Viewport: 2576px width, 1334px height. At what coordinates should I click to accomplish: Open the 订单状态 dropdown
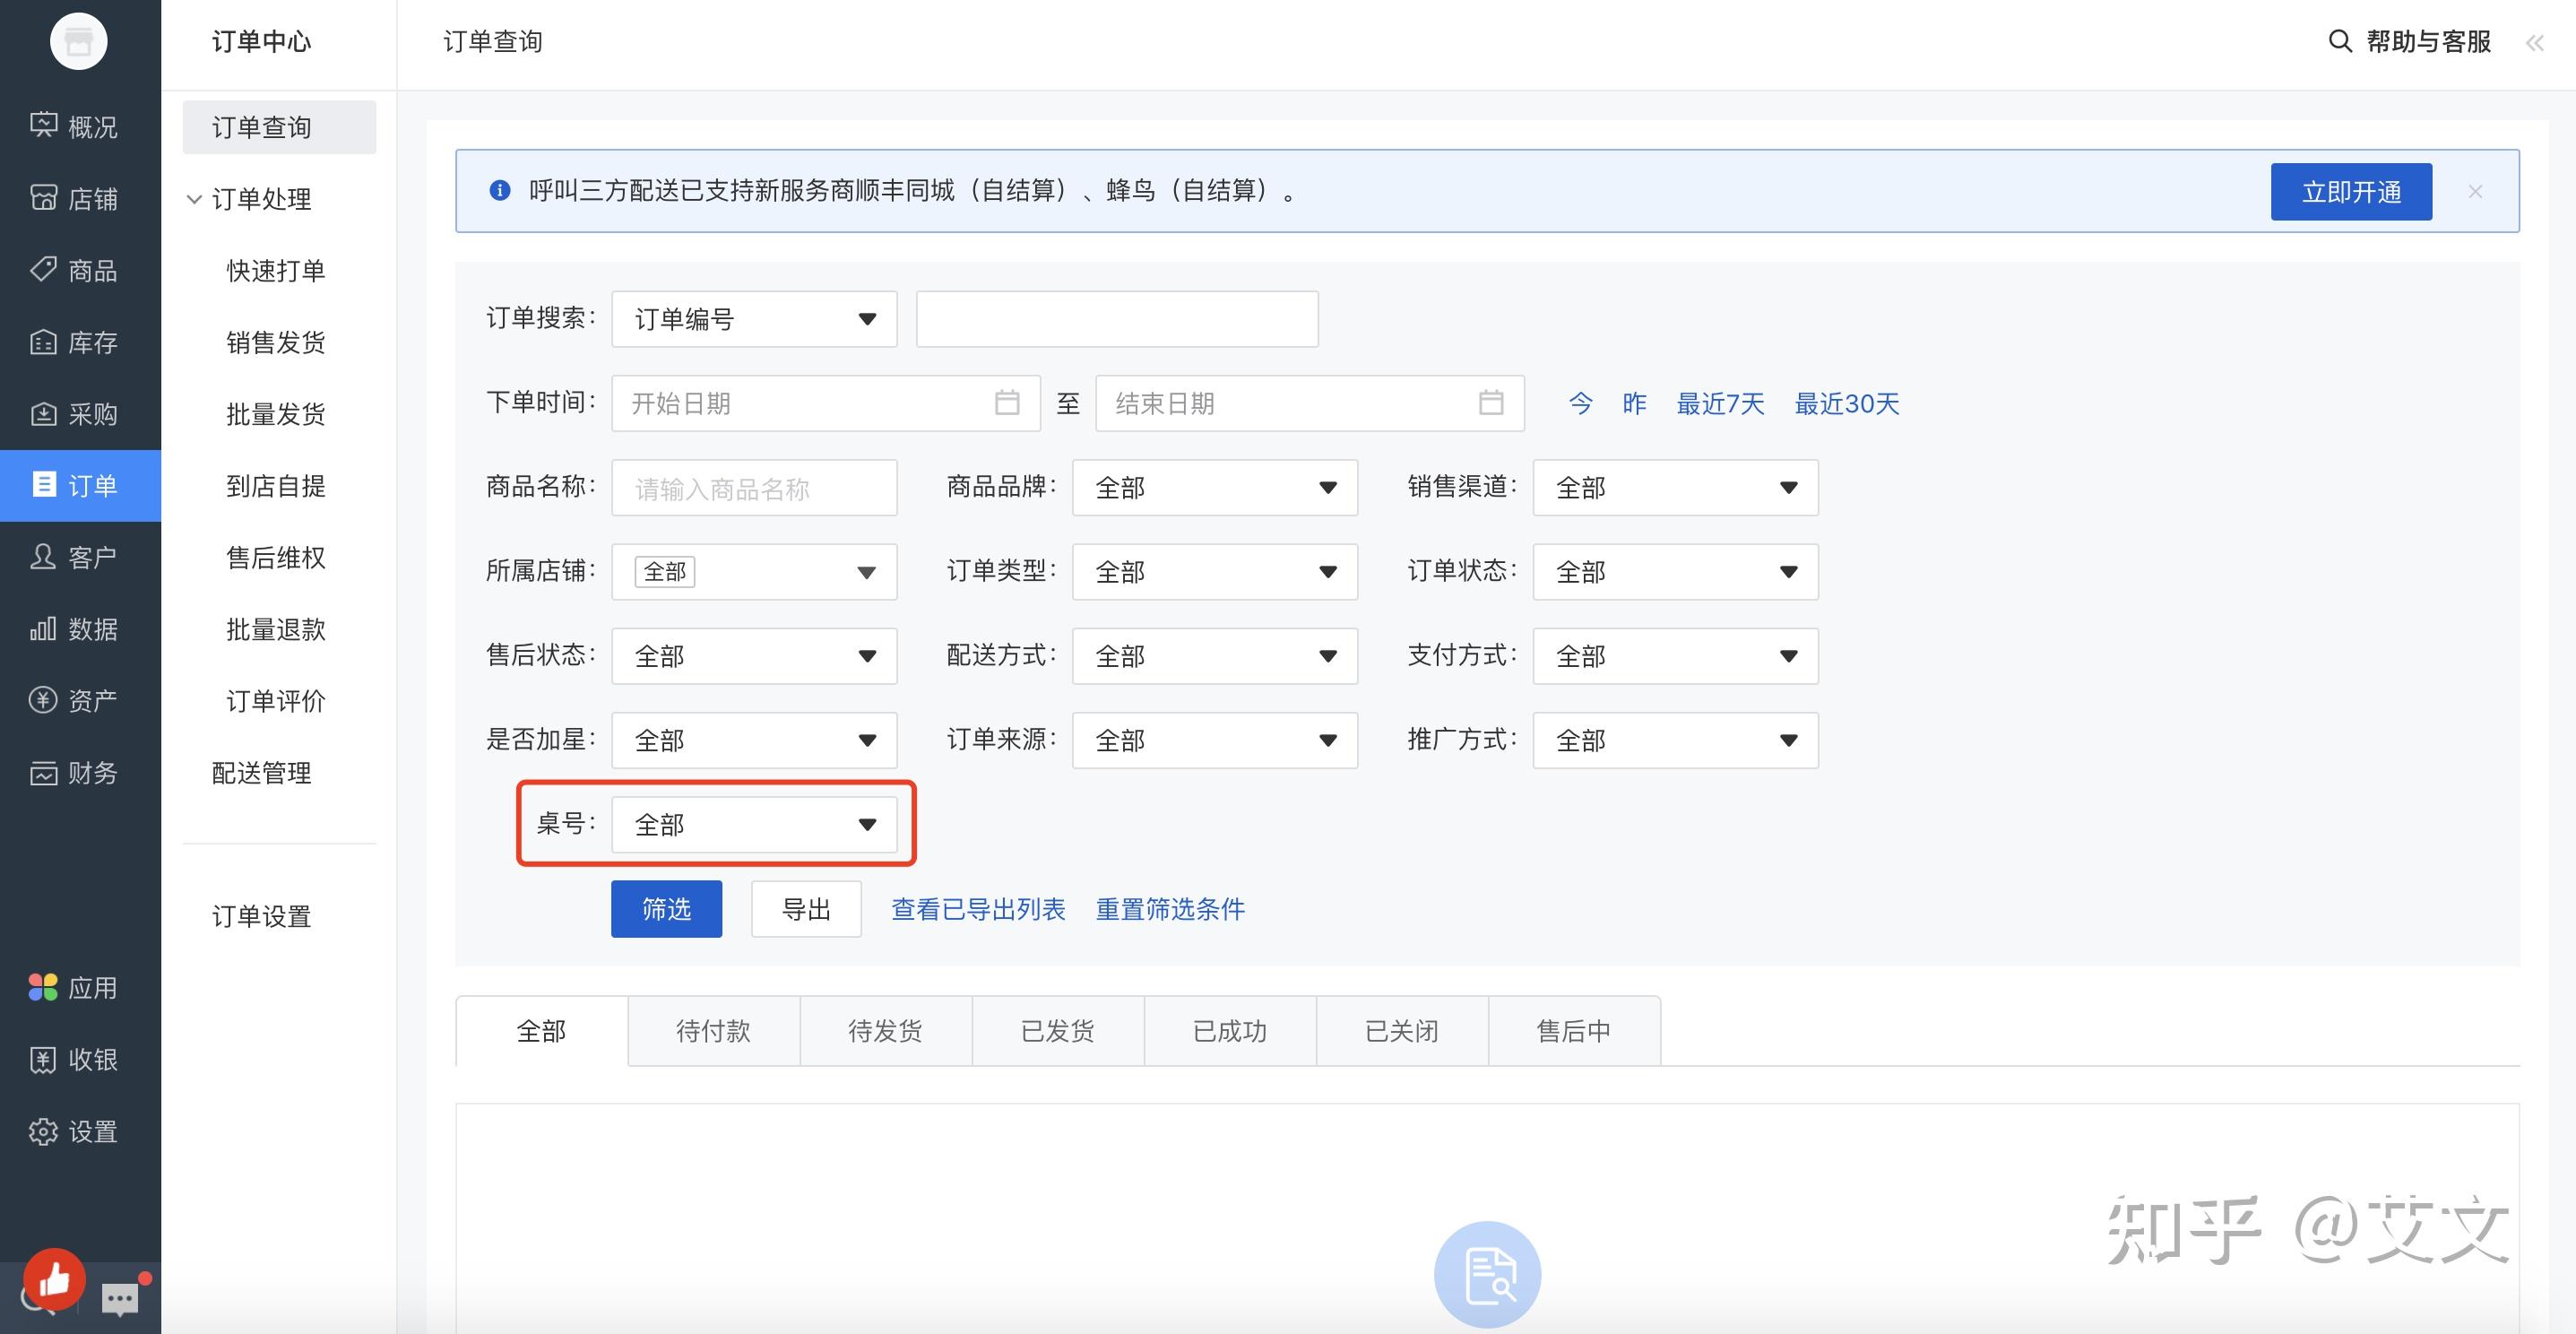tap(1675, 571)
